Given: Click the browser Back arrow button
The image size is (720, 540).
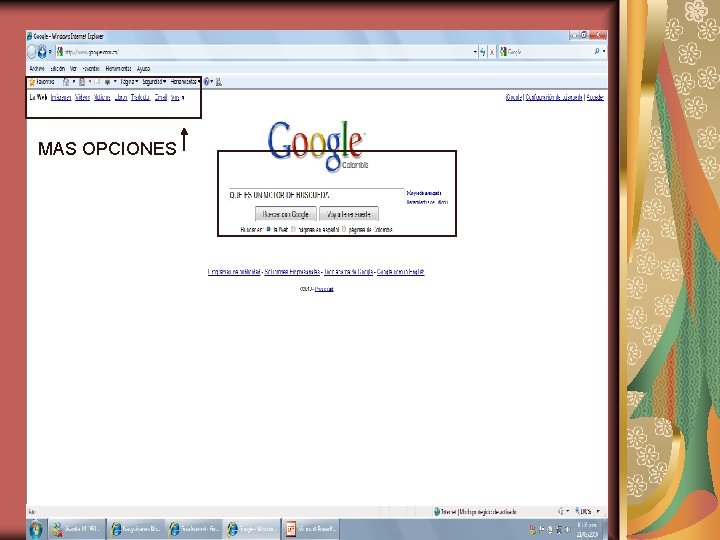Looking at the screenshot, I should pos(31,52).
